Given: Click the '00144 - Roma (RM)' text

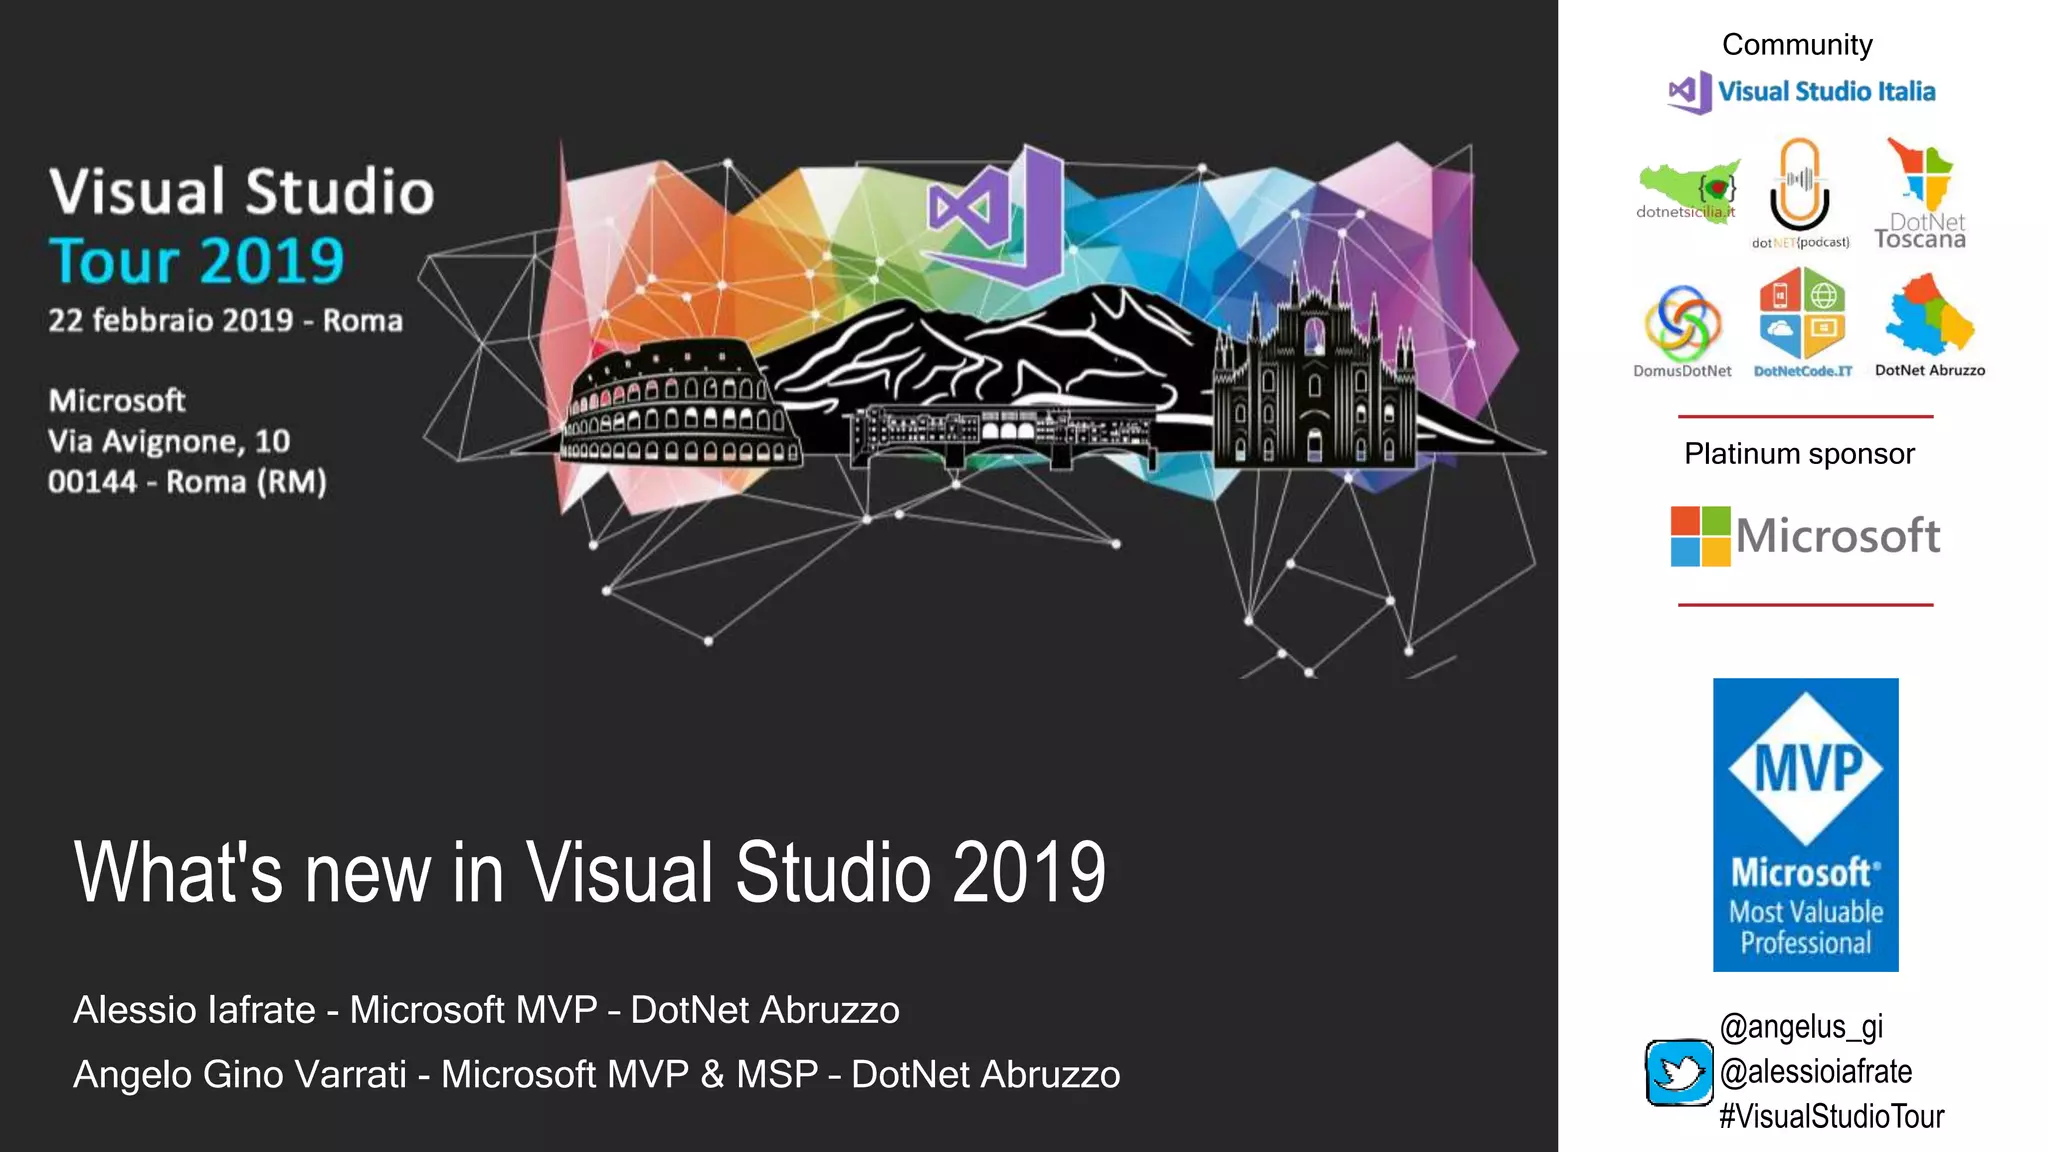Looking at the screenshot, I should pos(187,482).
